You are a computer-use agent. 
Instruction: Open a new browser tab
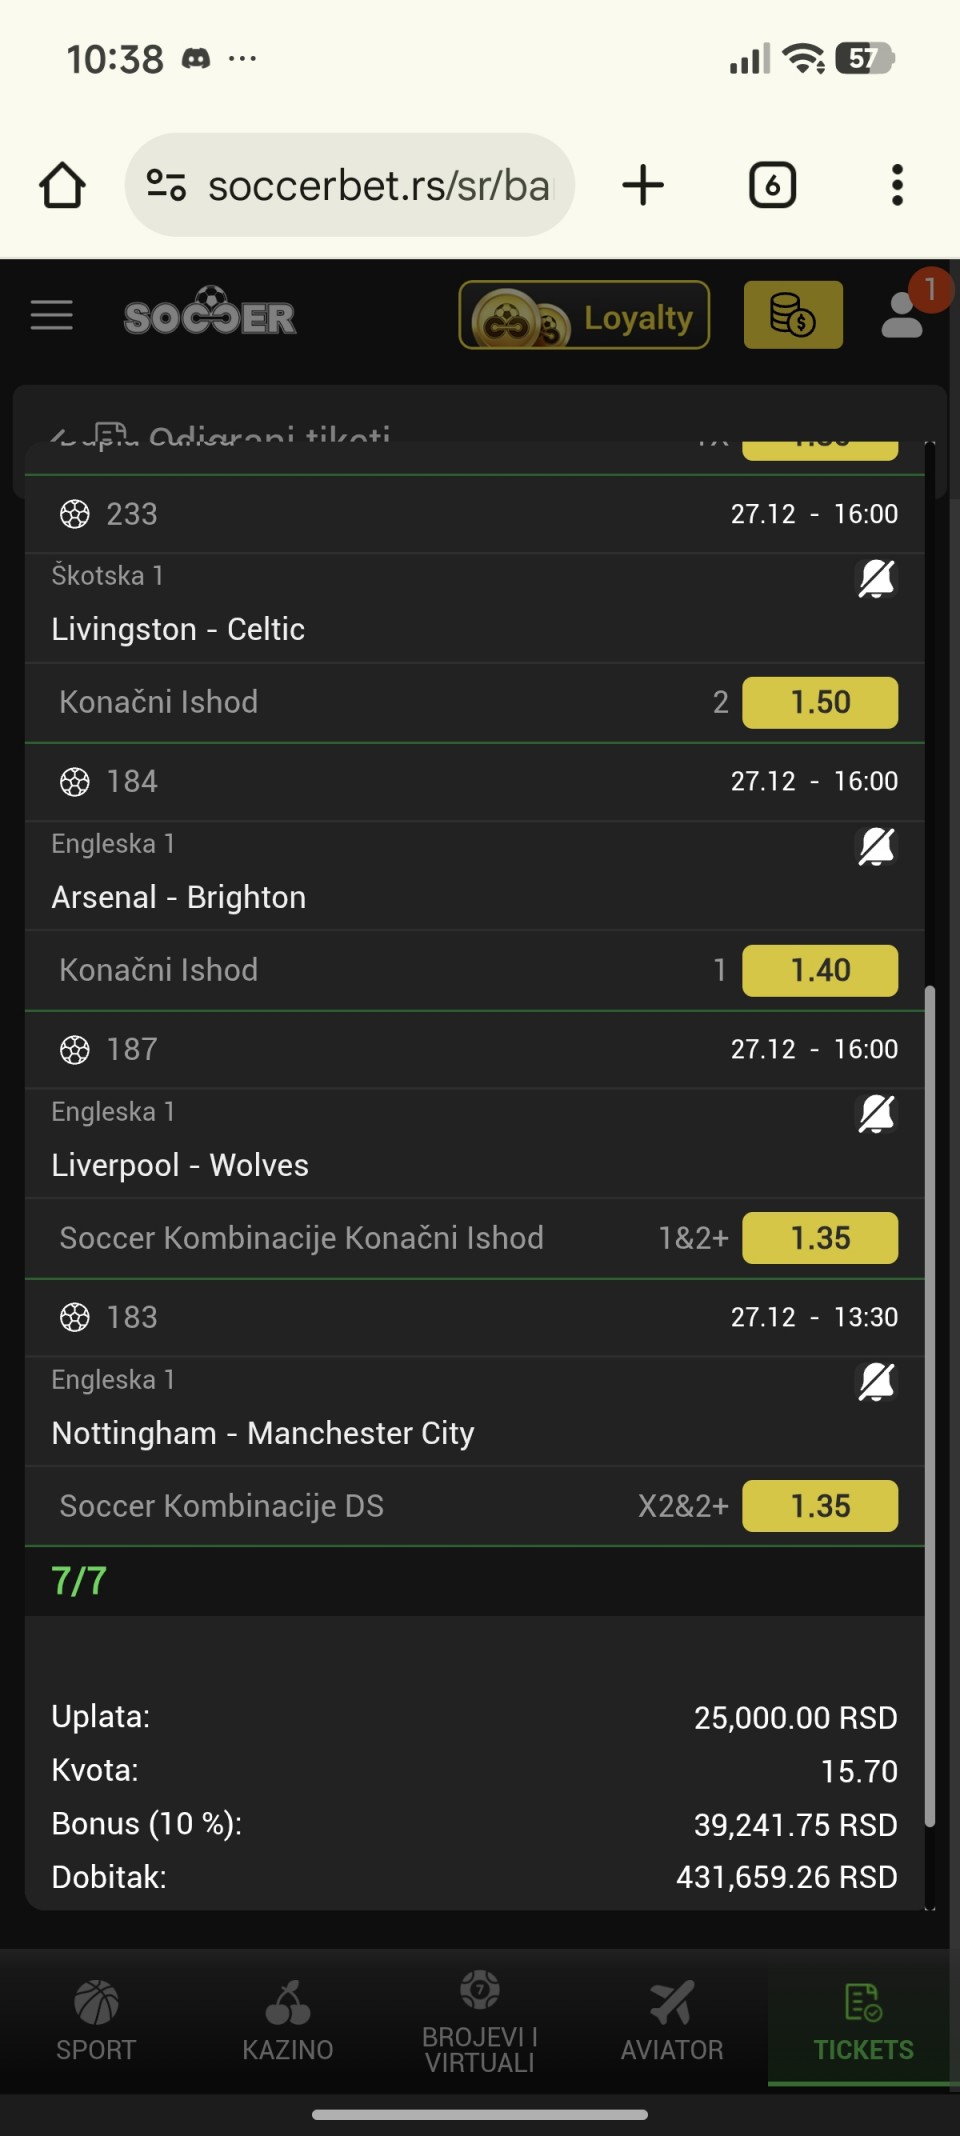(643, 185)
